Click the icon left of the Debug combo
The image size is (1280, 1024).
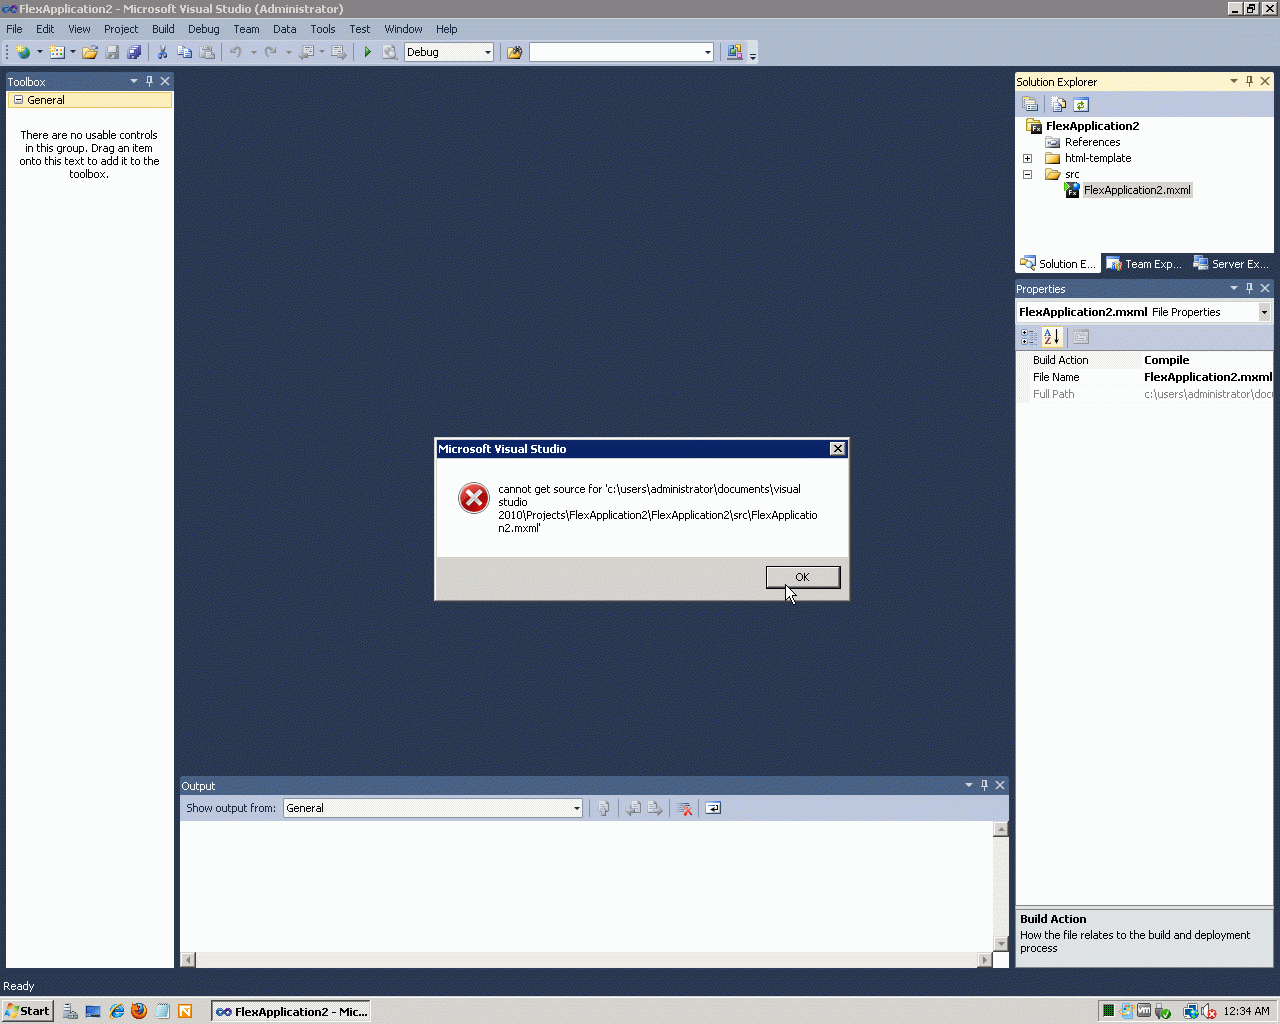click(390, 52)
